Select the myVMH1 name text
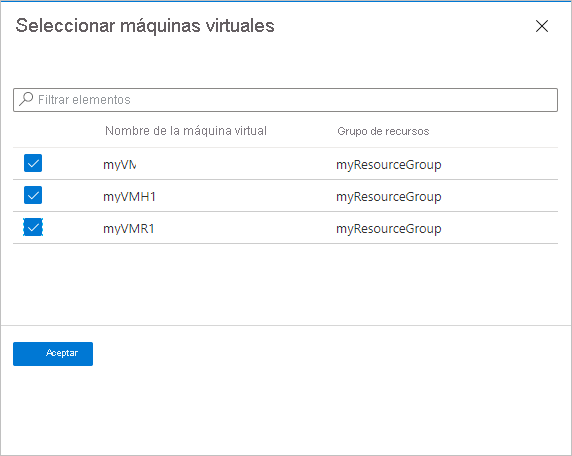 click(129, 197)
